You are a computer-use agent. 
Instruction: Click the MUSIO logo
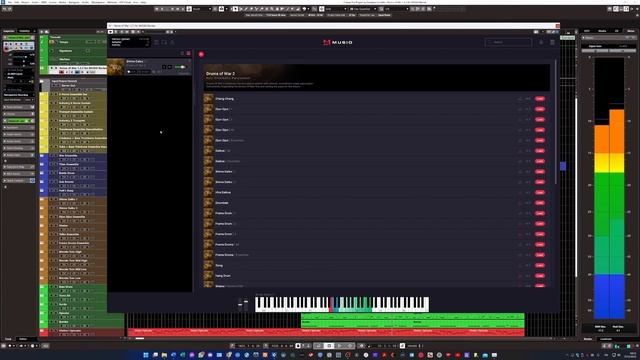(x=338, y=42)
